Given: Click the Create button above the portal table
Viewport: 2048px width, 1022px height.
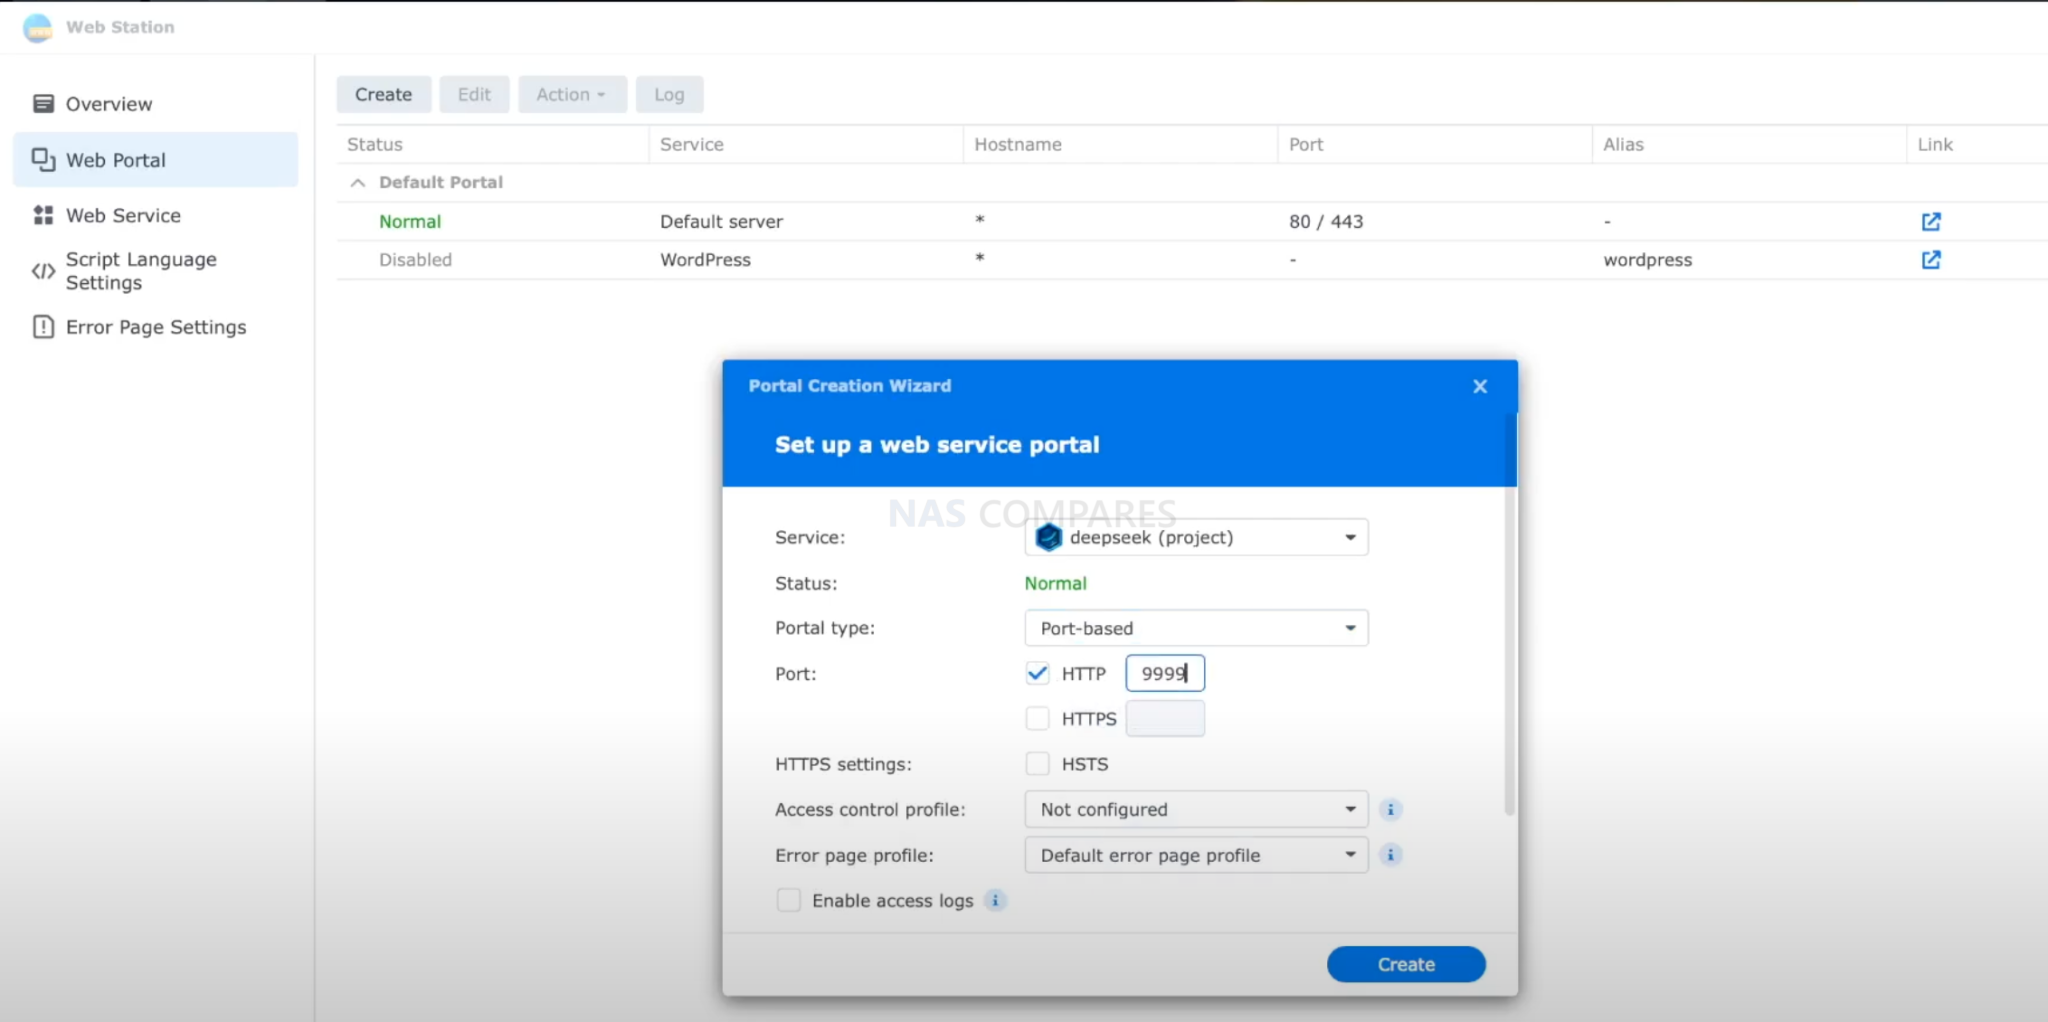Looking at the screenshot, I should [383, 93].
